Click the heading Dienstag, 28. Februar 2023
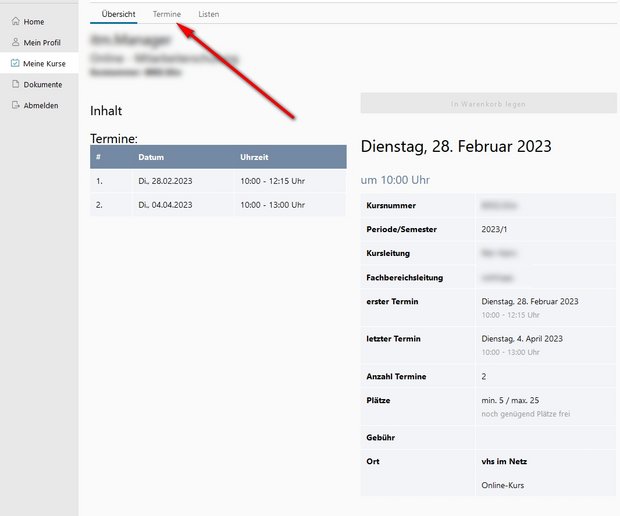Viewport: 620px width, 516px height. click(455, 146)
